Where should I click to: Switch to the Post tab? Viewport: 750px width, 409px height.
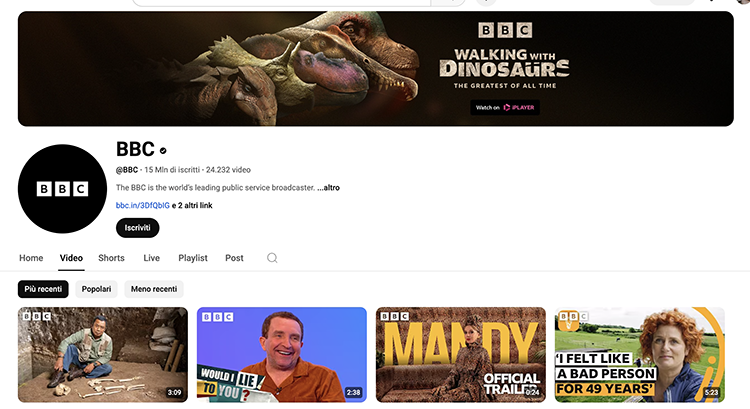[234, 258]
